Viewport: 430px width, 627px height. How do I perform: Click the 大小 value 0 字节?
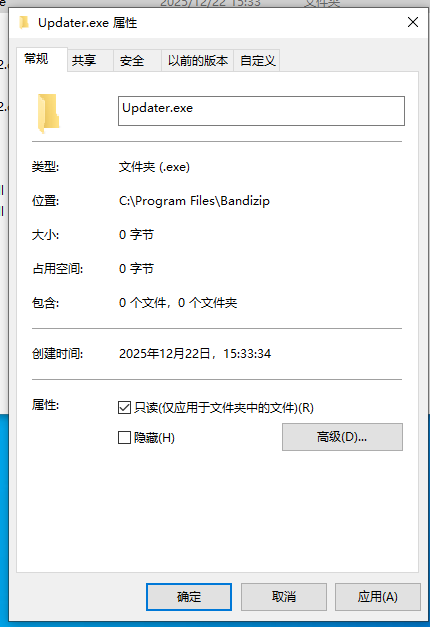(x=136, y=235)
